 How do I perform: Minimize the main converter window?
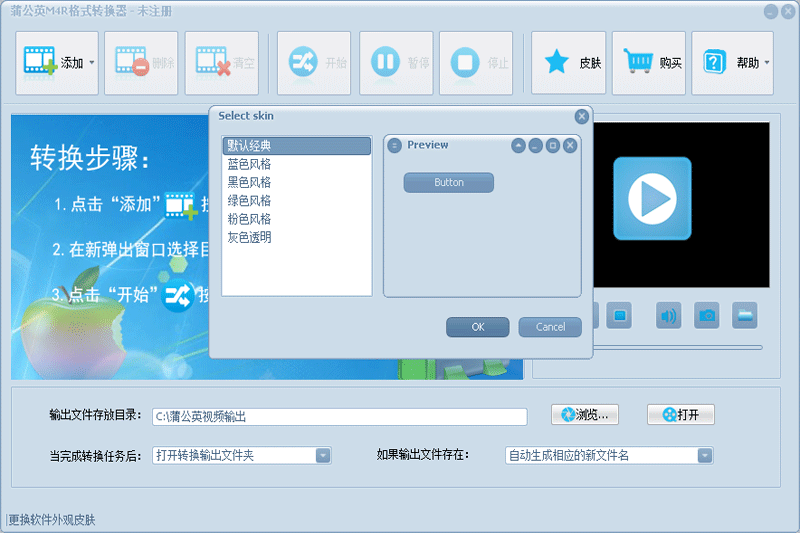pos(771,11)
